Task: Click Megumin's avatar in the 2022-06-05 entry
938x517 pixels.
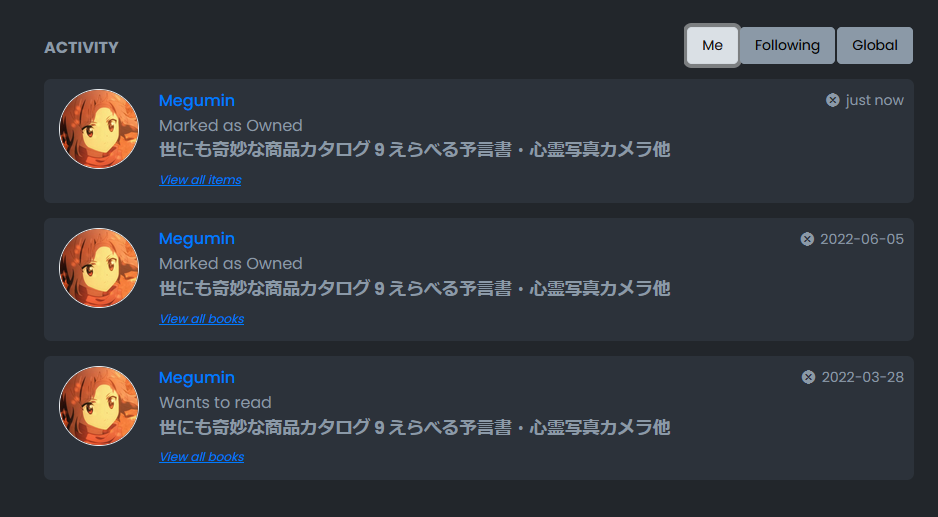Action: pyautogui.click(x=99, y=268)
